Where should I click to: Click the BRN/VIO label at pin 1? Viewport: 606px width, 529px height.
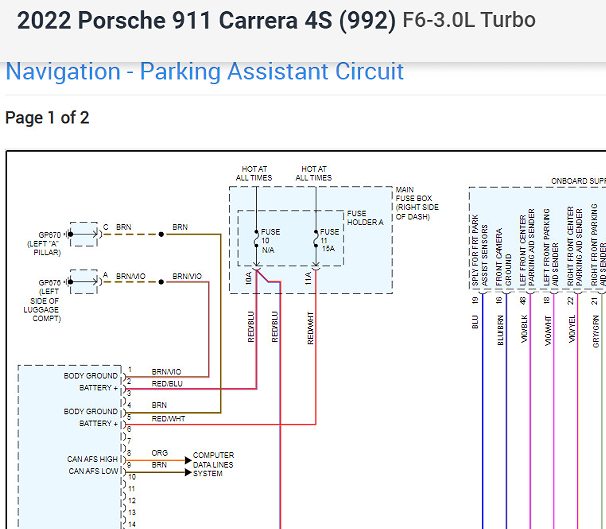166,372
